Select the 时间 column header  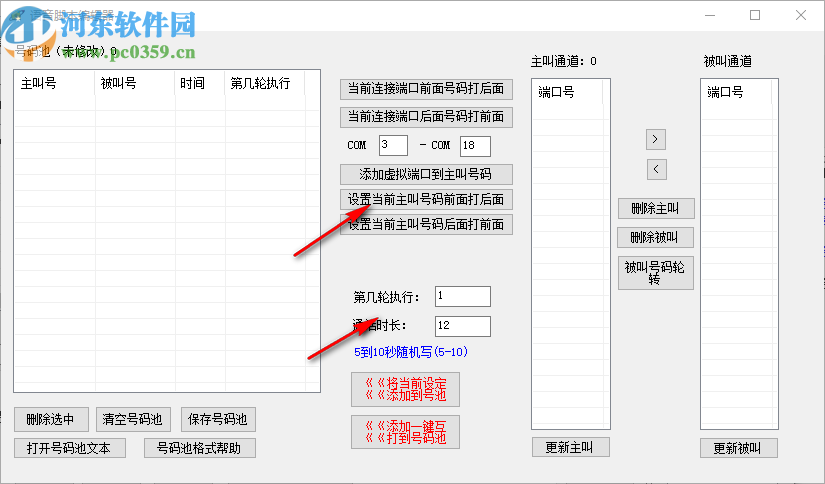(x=200, y=83)
